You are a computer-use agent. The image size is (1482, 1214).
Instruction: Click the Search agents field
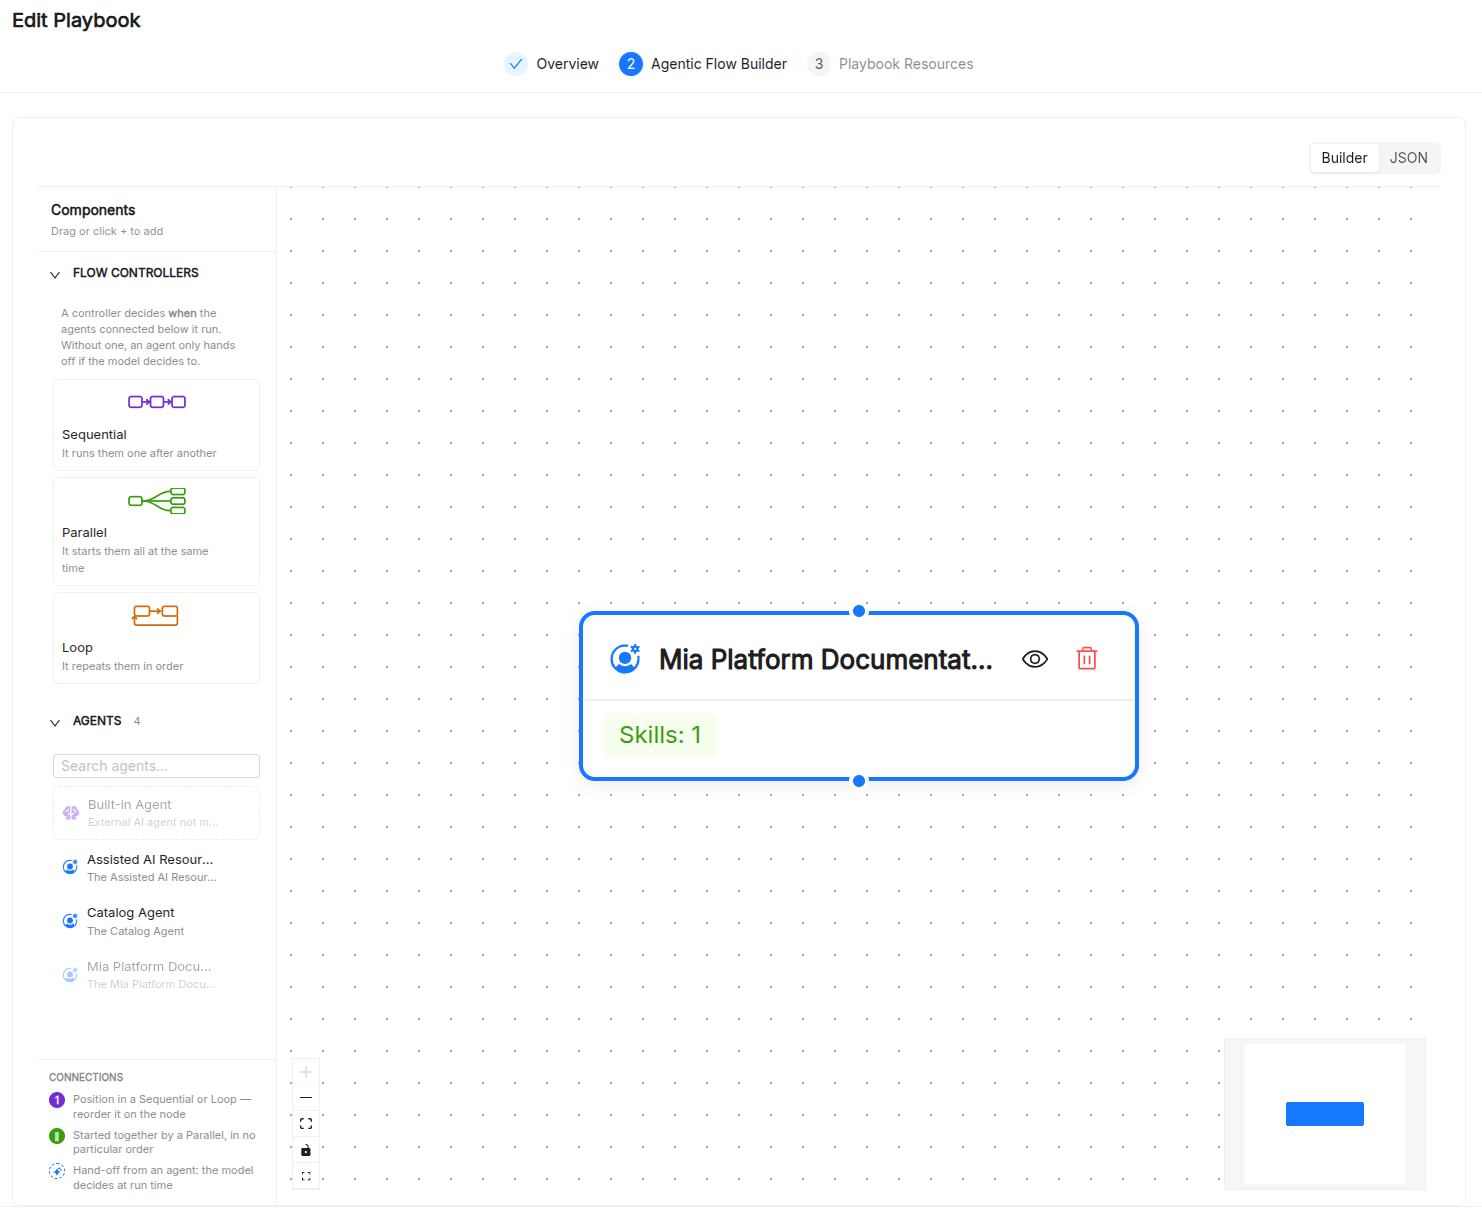tap(156, 766)
